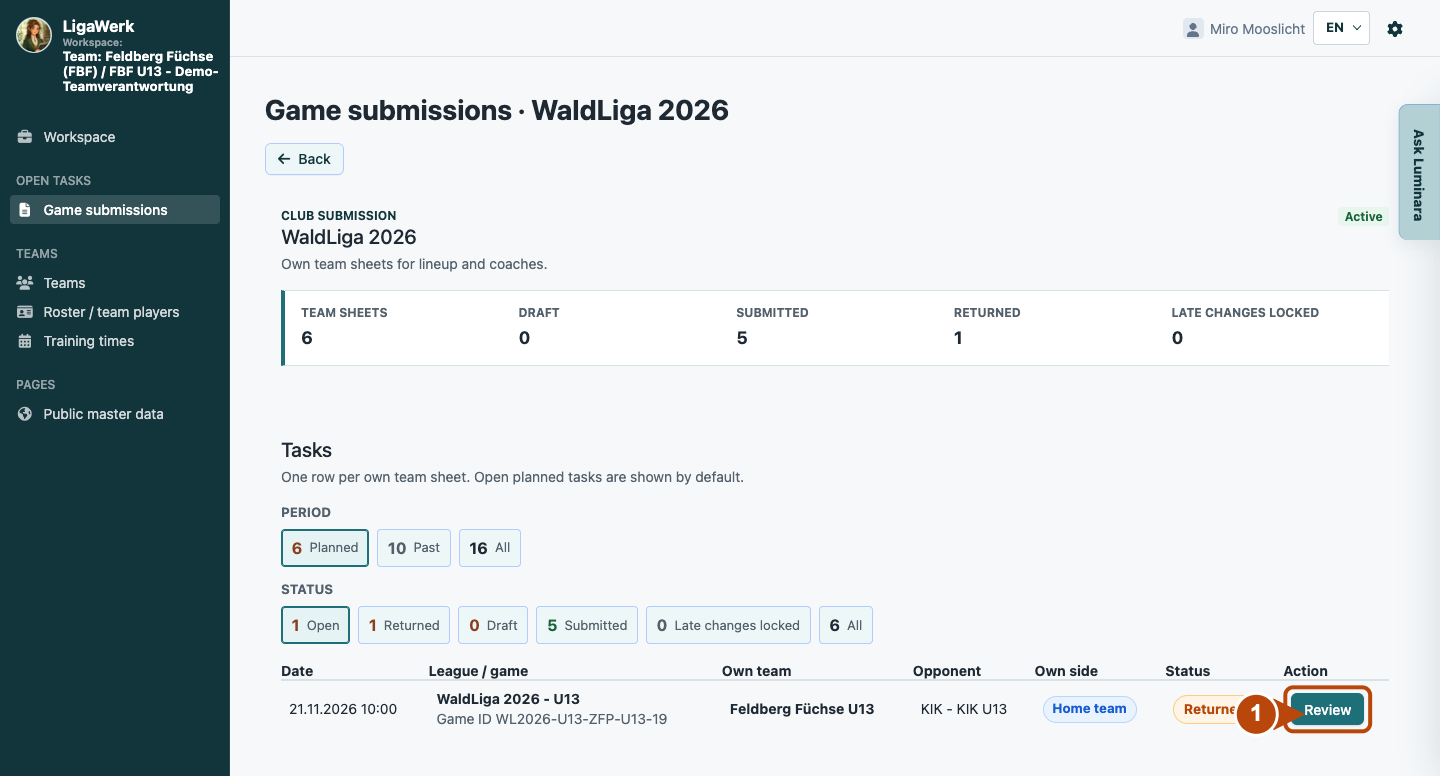This screenshot has width=1440, height=776.
Task: Click the date 21.11.2026 10:00
Action: (343, 709)
